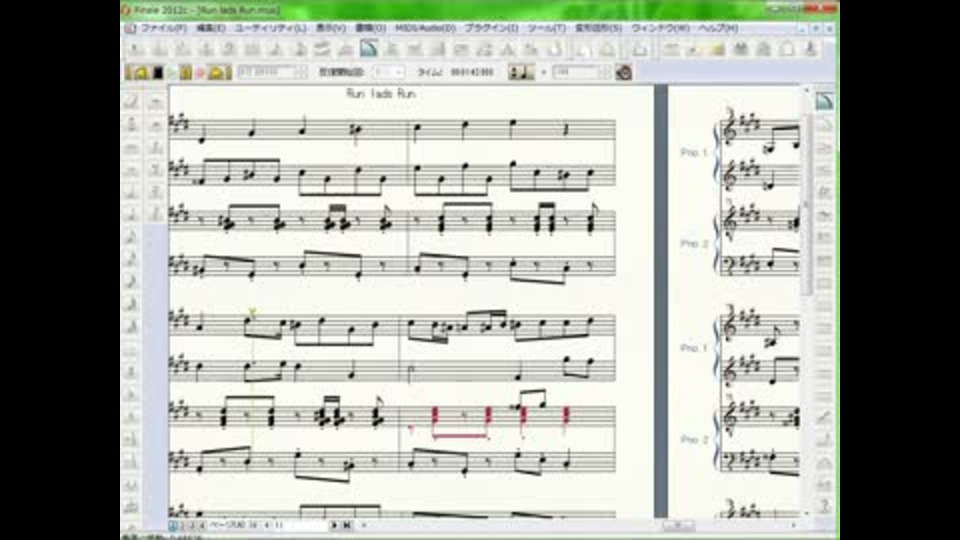Select the Page Layout tool

pos(555,49)
